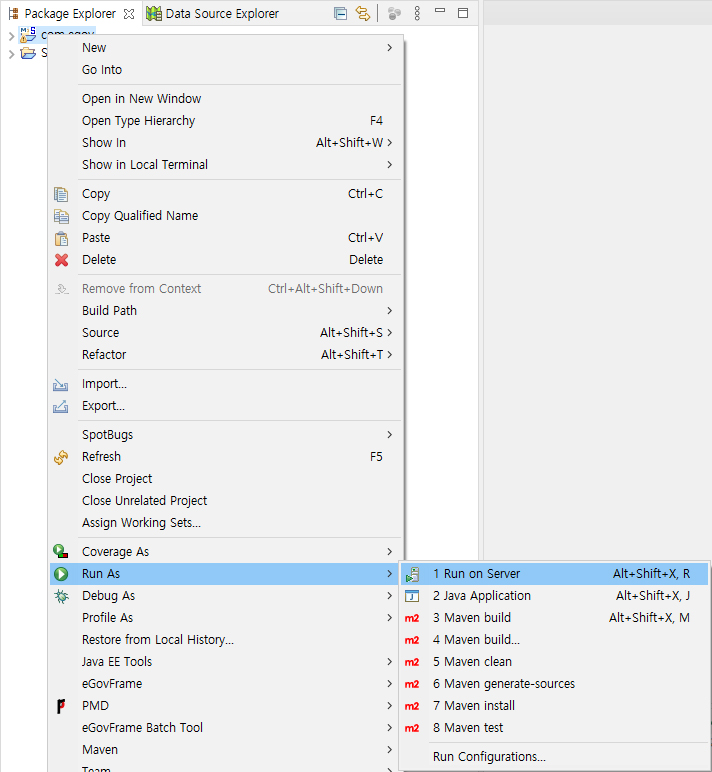
Task: Toggle Link with Editor icon
Action: pos(363,14)
